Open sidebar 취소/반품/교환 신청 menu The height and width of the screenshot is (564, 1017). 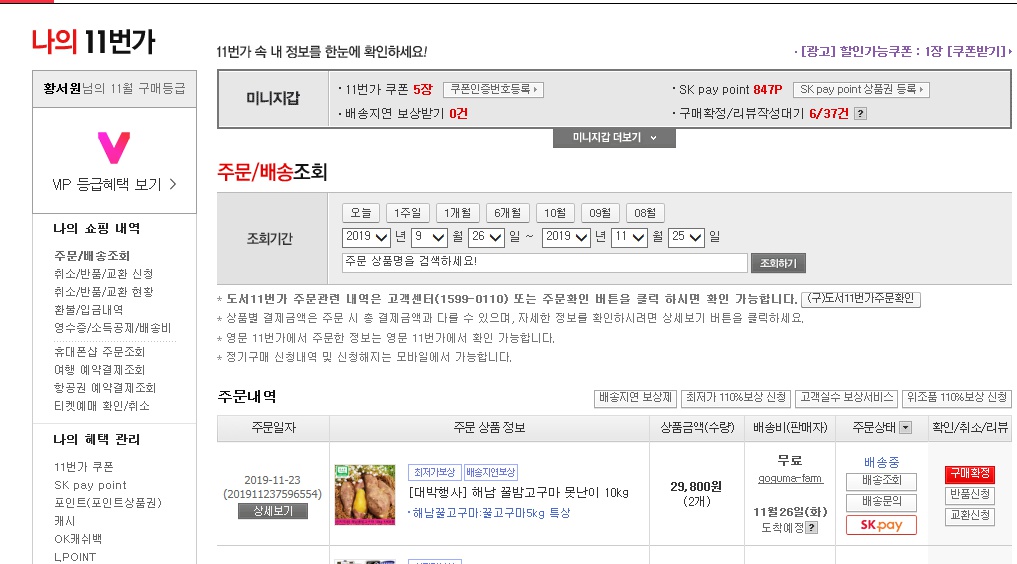click(104, 274)
